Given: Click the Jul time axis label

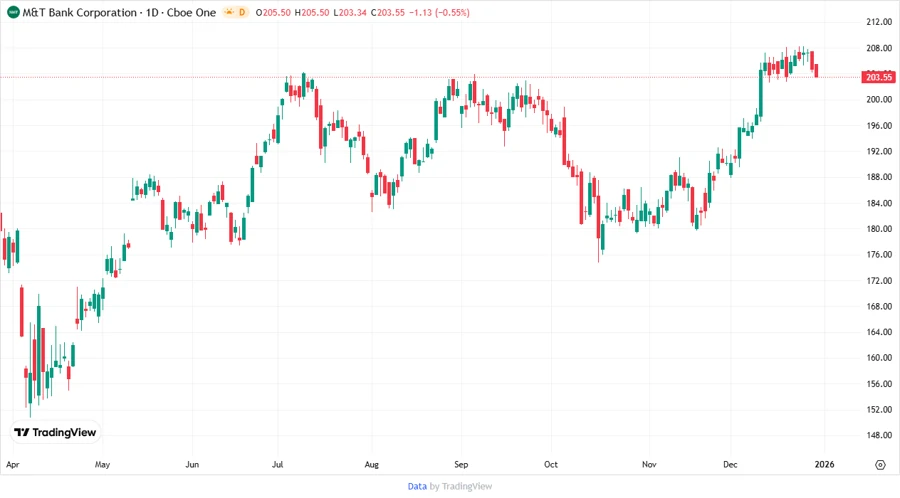Looking at the screenshot, I should point(278,464).
